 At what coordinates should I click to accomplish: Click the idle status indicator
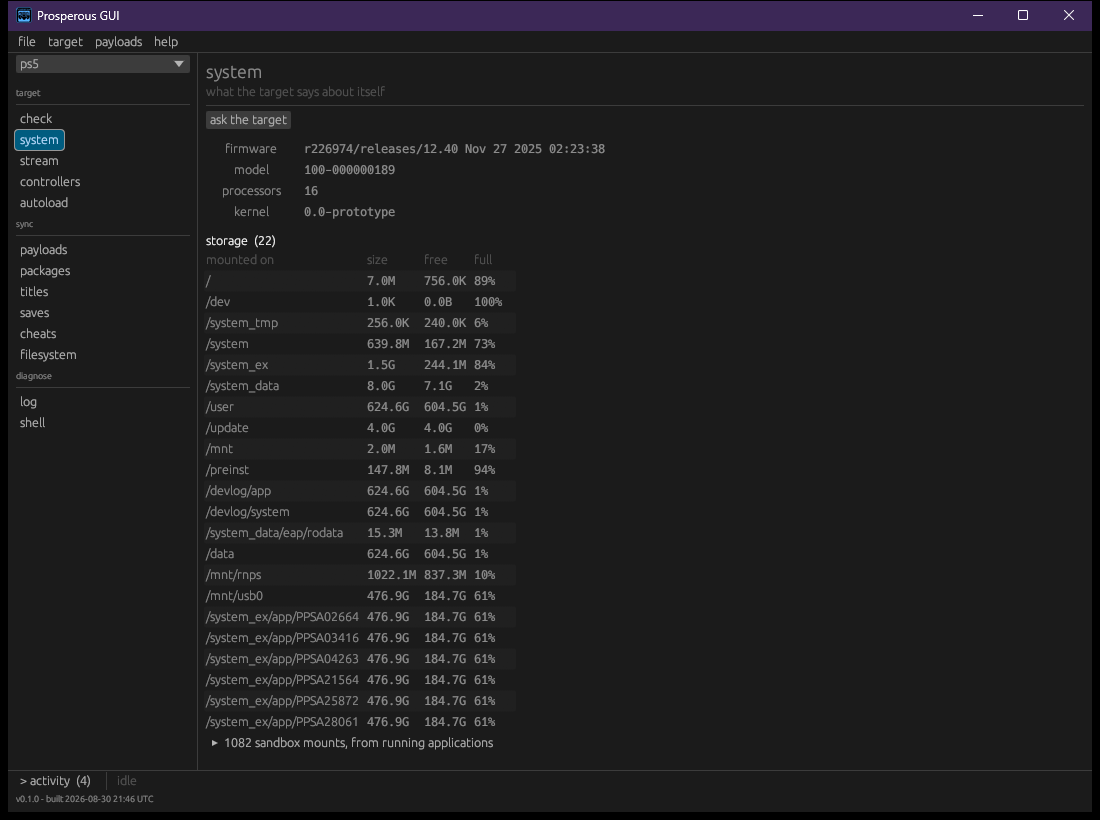pos(126,781)
